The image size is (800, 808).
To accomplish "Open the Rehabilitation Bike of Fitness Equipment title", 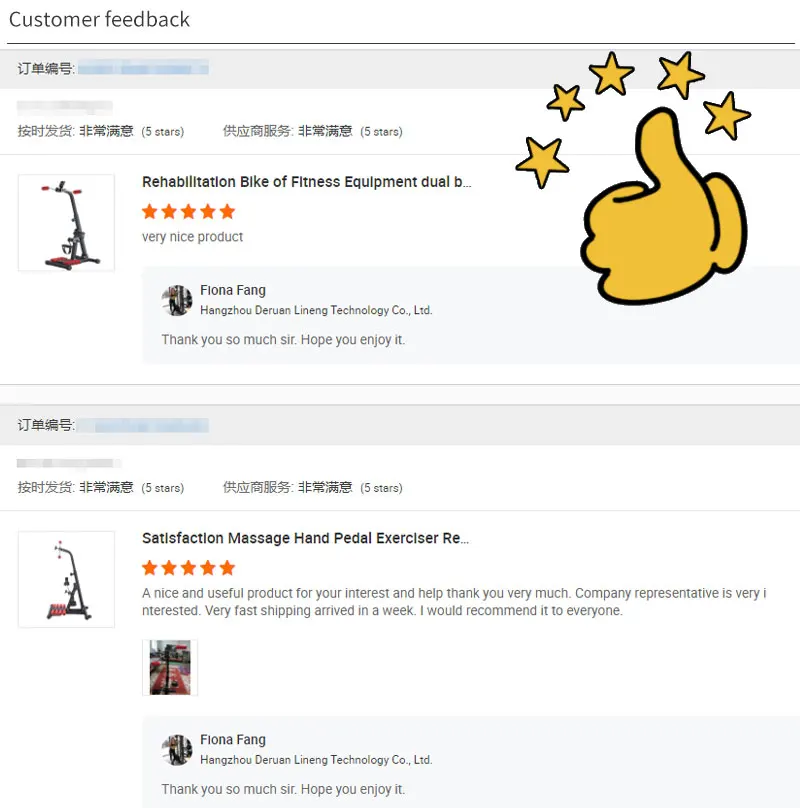I will pos(307,182).
